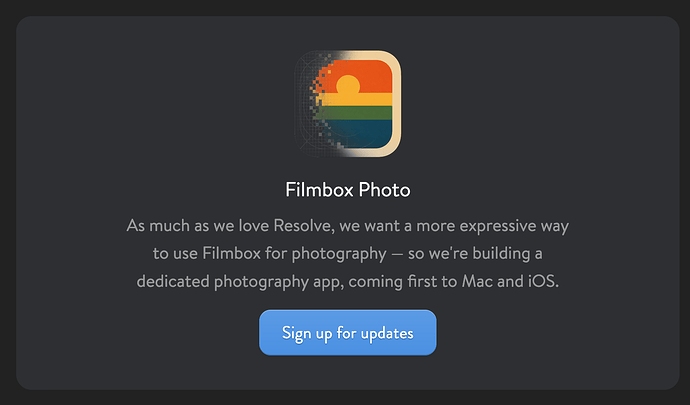Click the yellow sun circle in the icon

(348, 85)
